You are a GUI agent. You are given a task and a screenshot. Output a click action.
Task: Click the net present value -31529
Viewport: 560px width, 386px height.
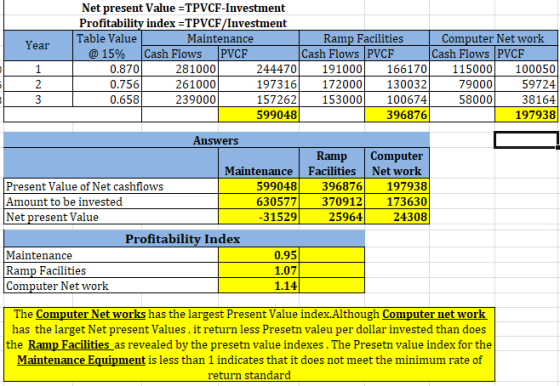(x=259, y=217)
